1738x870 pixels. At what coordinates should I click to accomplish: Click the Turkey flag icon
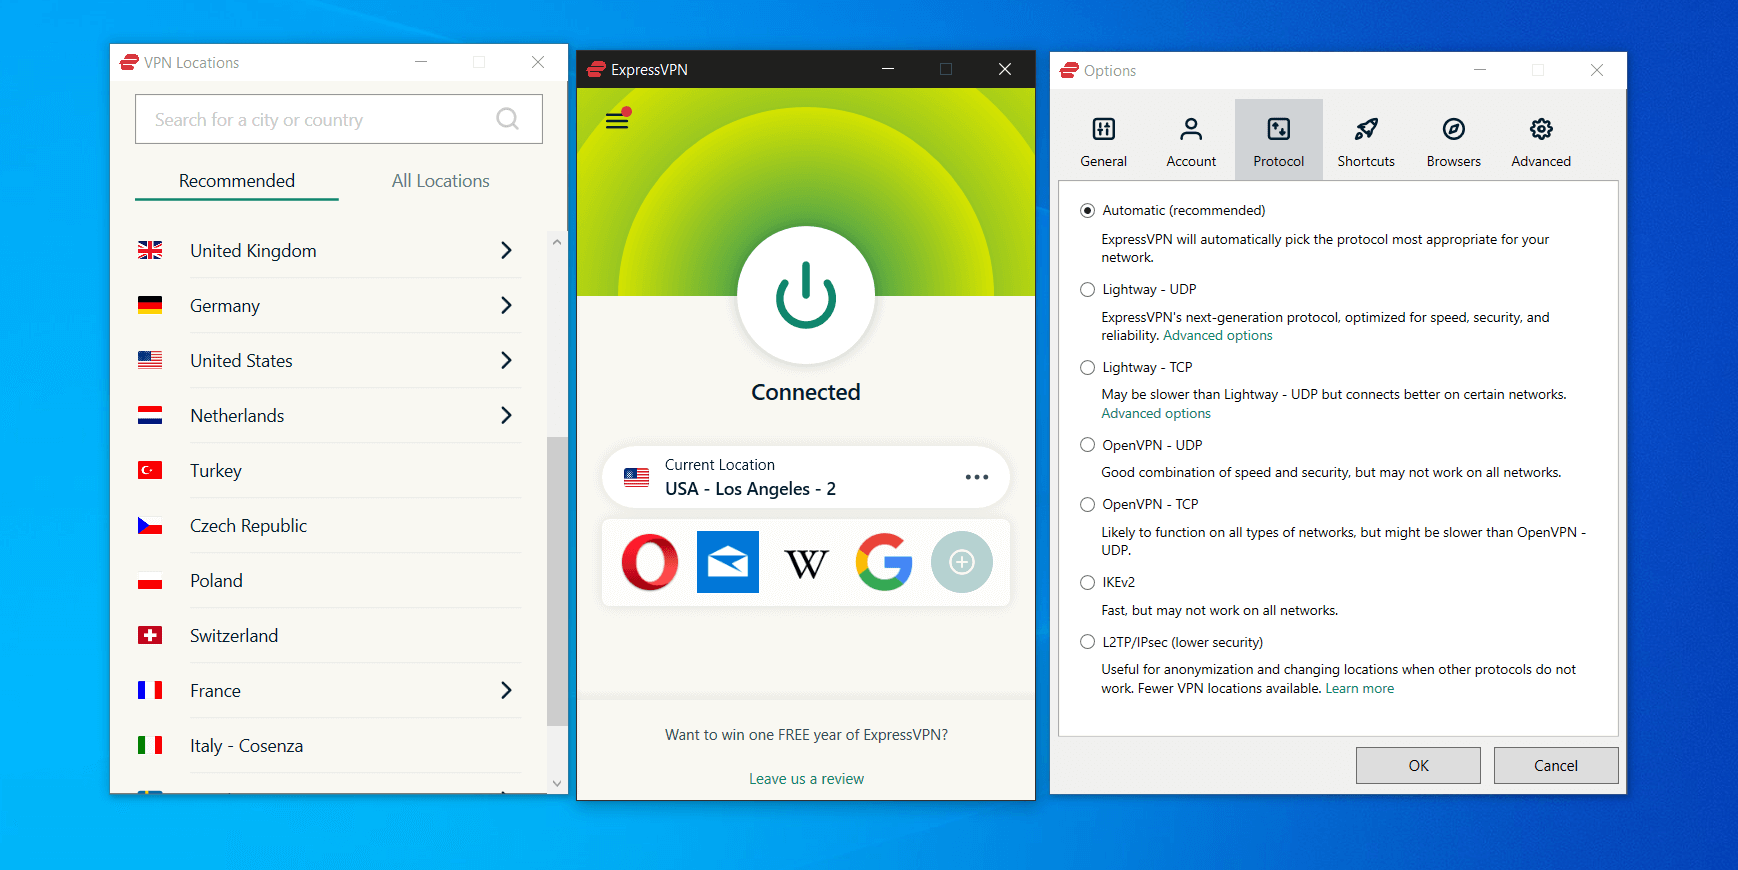150,470
